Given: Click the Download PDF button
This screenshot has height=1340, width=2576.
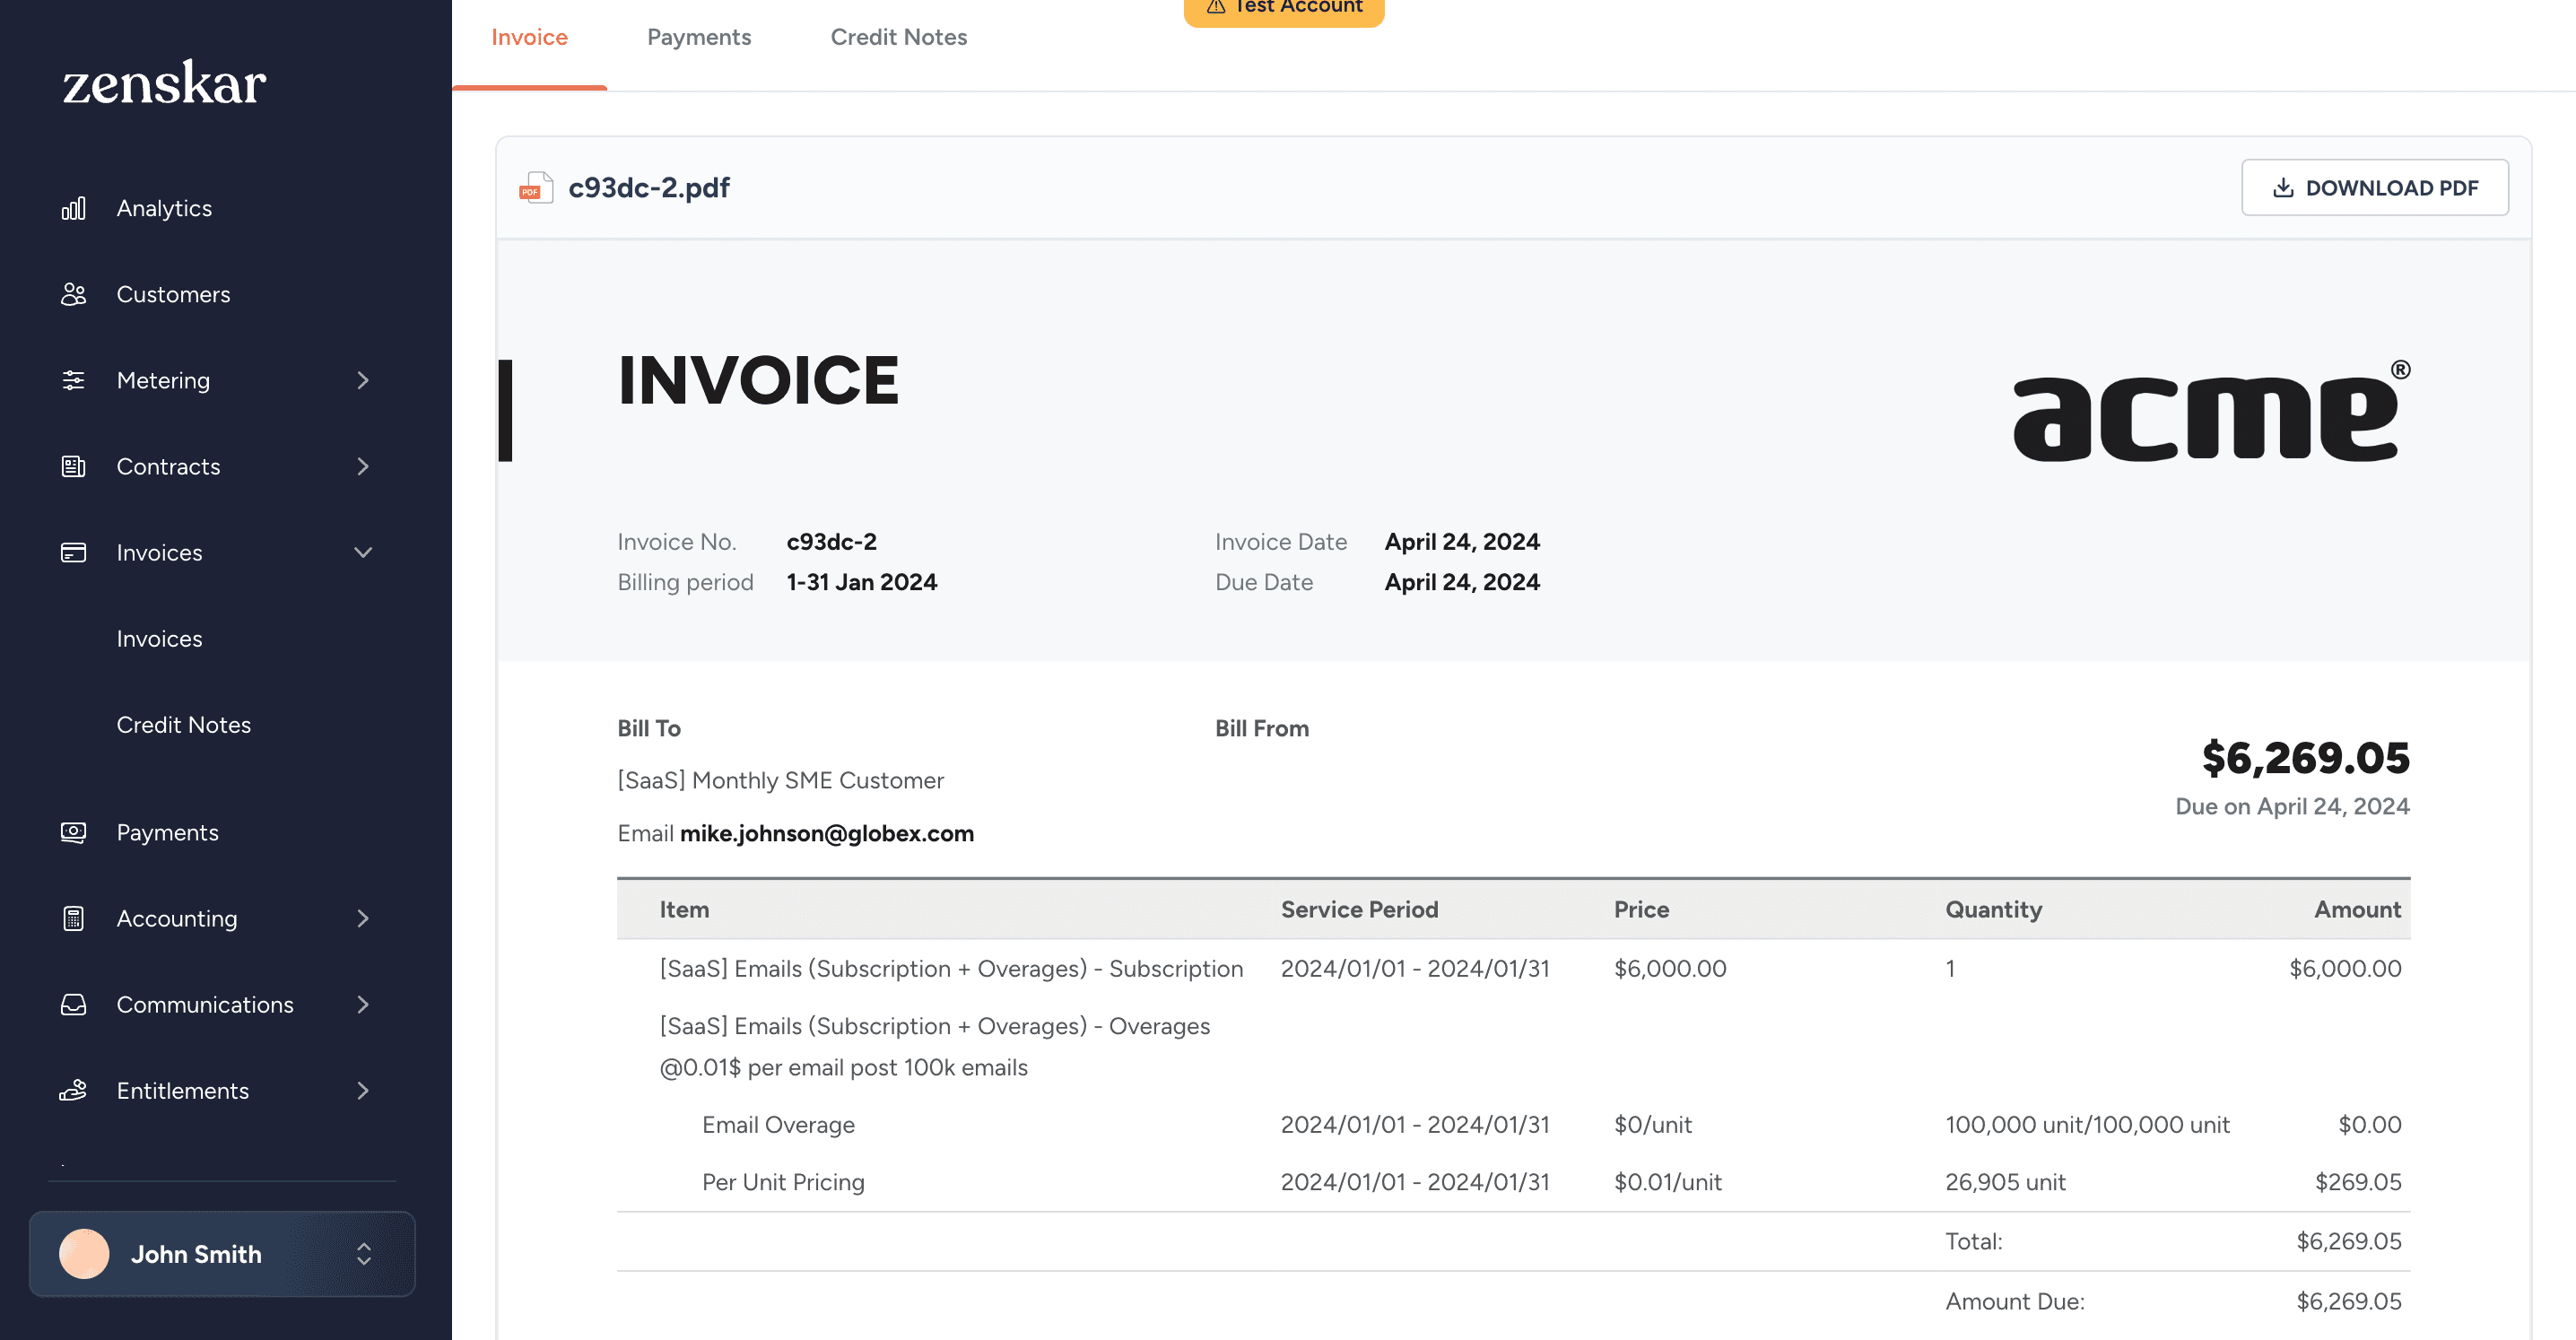Looking at the screenshot, I should pos(2374,187).
